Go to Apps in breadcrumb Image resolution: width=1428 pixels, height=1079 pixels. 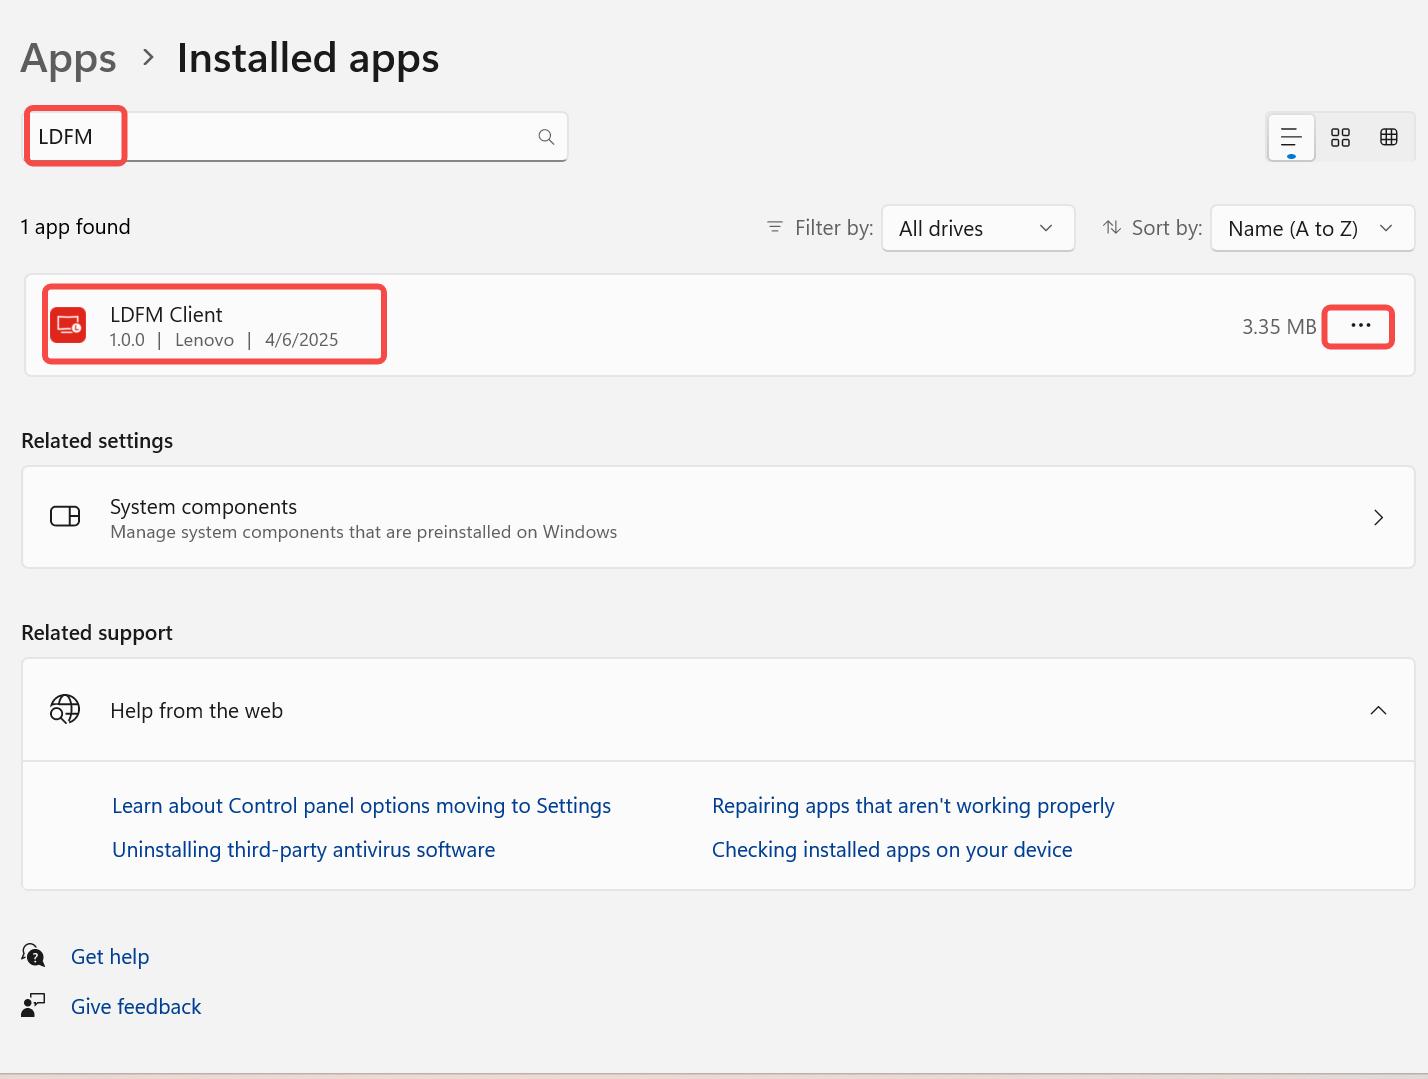pyautogui.click(x=68, y=58)
